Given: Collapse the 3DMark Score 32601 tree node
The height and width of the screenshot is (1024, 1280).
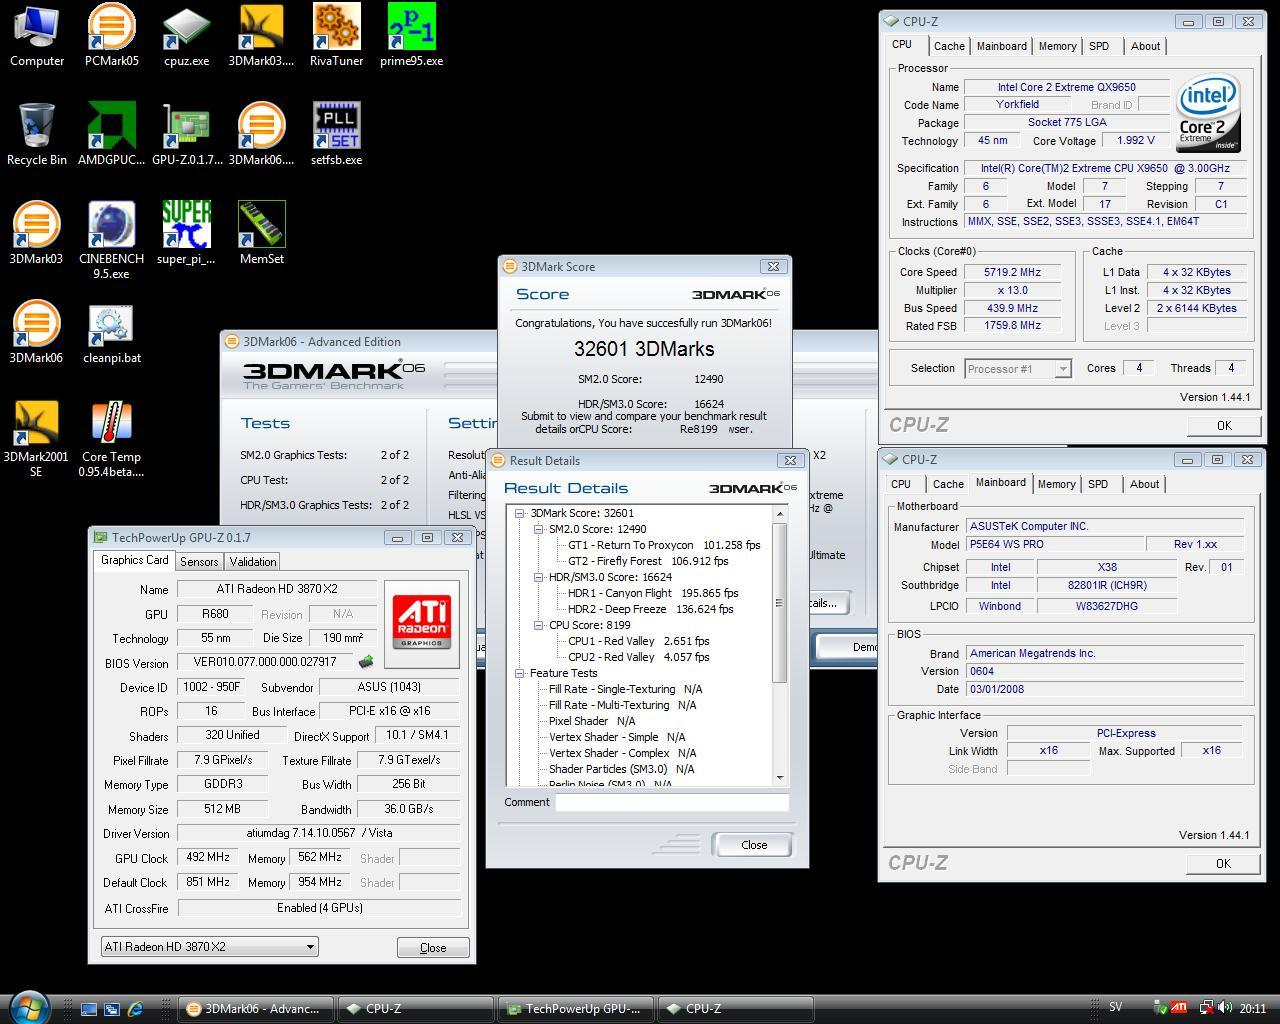Looking at the screenshot, I should (x=520, y=513).
